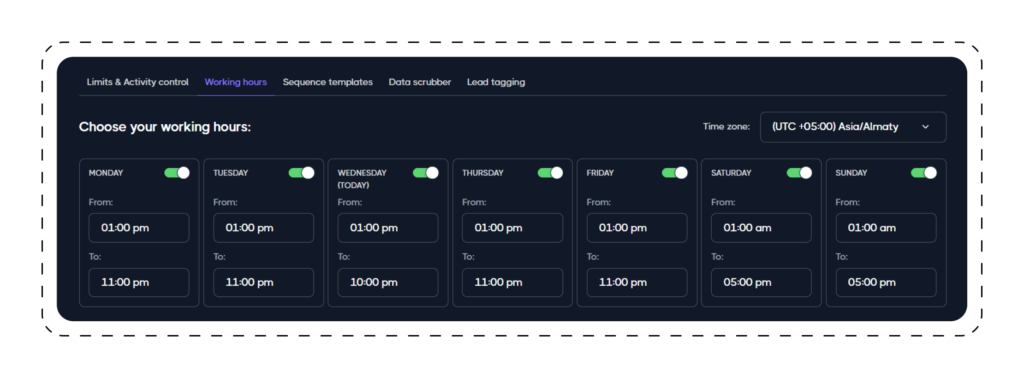The image size is (1024, 378).
Task: Turn off the Tuesday toggle
Action: click(302, 172)
